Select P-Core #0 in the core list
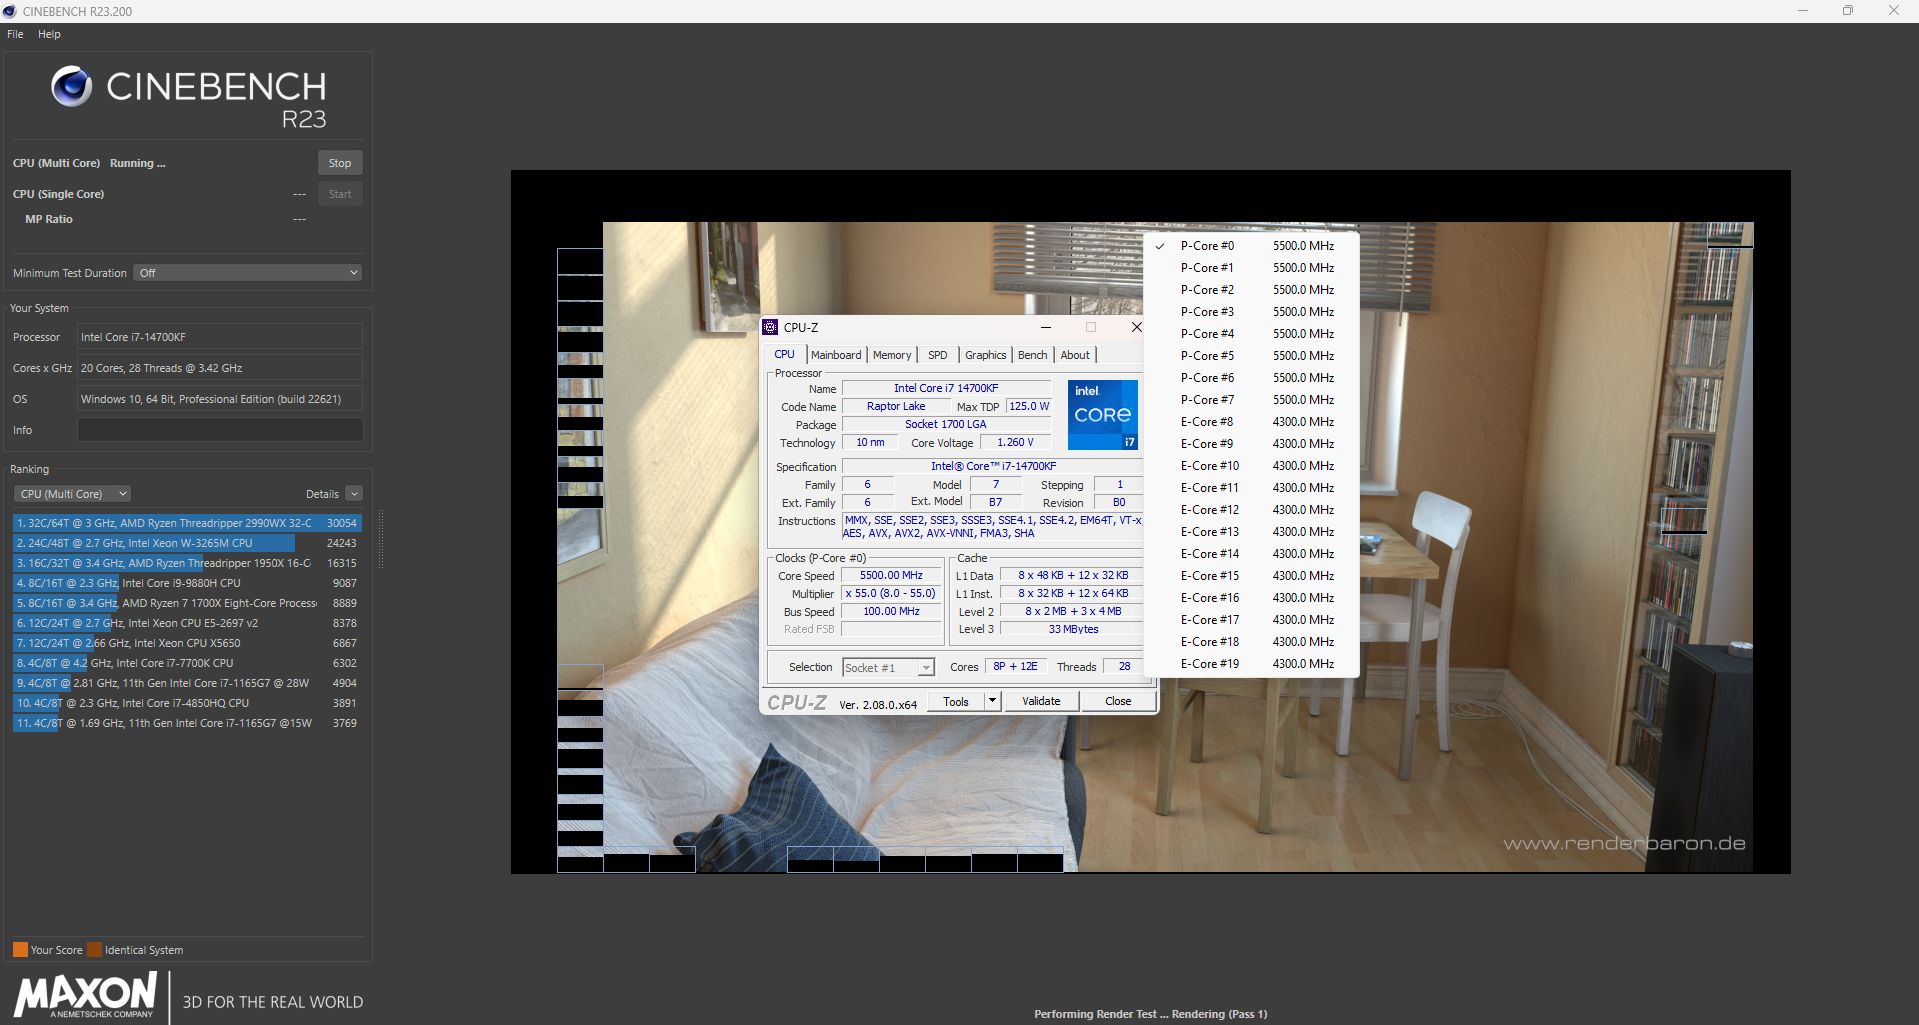This screenshot has width=1919, height=1025. 1251,246
